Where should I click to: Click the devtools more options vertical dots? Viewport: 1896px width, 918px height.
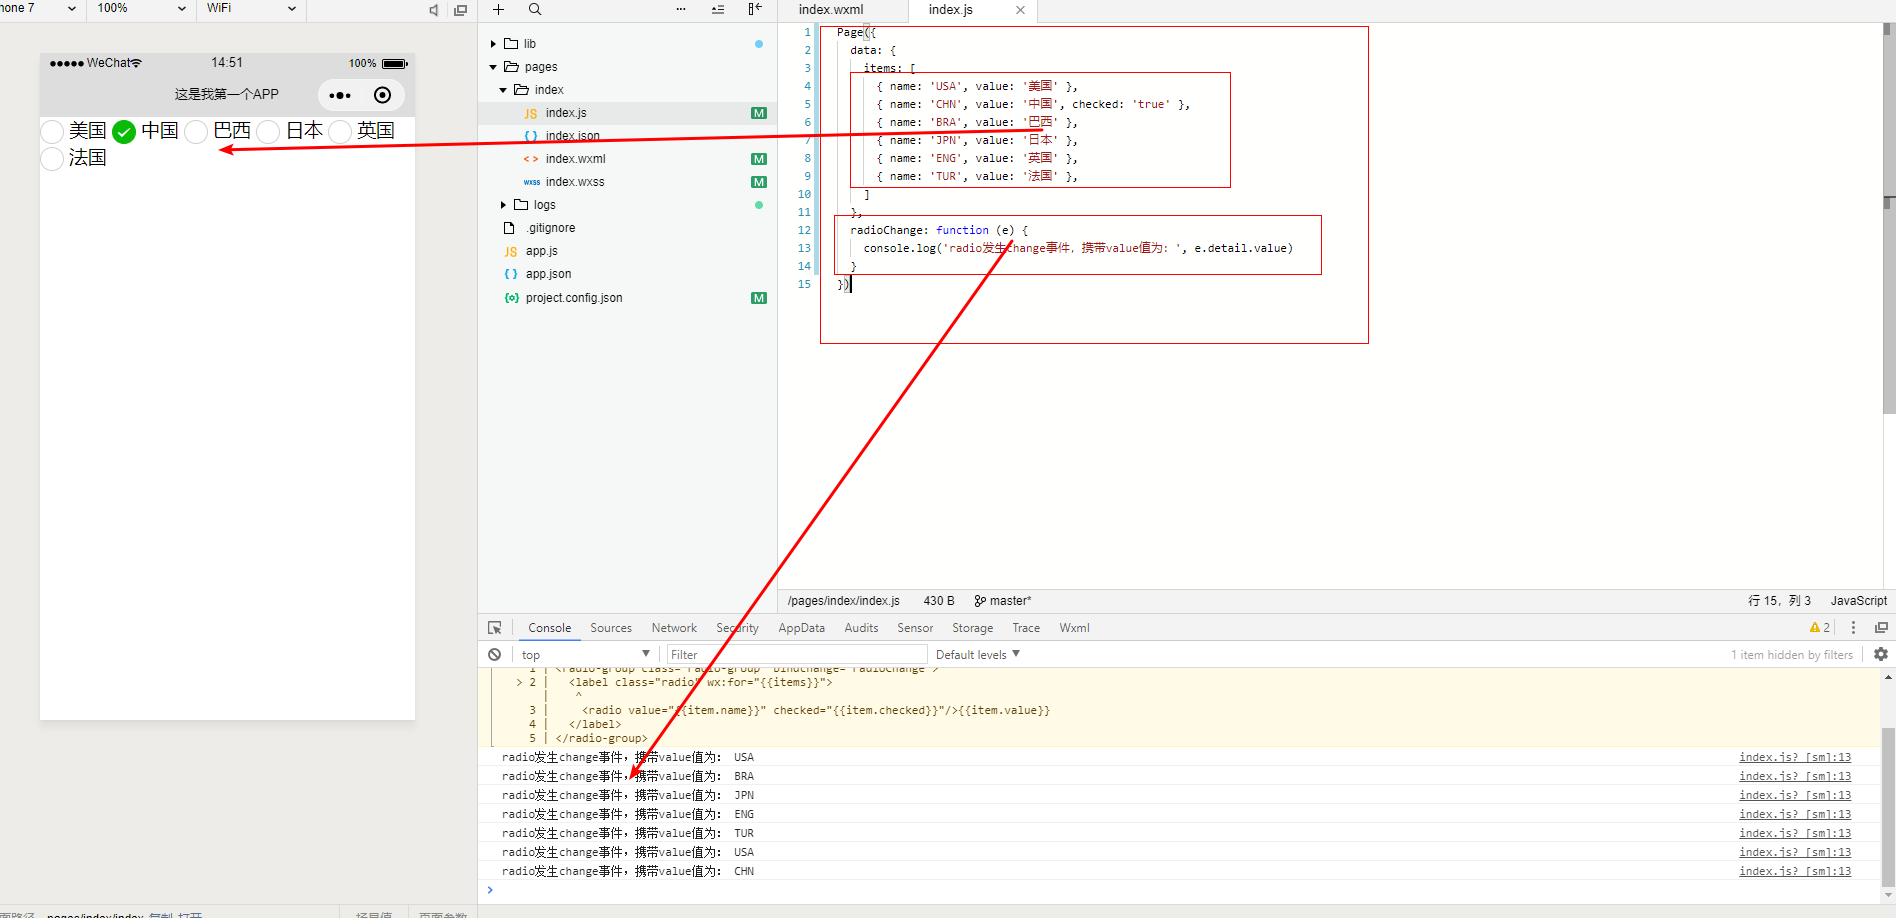click(1853, 628)
